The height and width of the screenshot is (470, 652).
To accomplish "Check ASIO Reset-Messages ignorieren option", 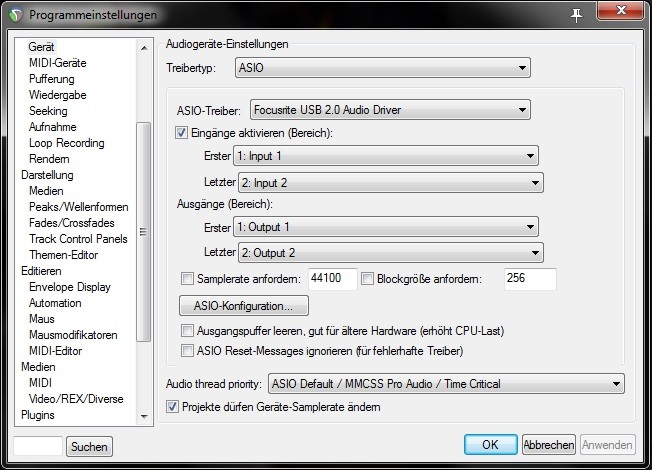I will (188, 351).
